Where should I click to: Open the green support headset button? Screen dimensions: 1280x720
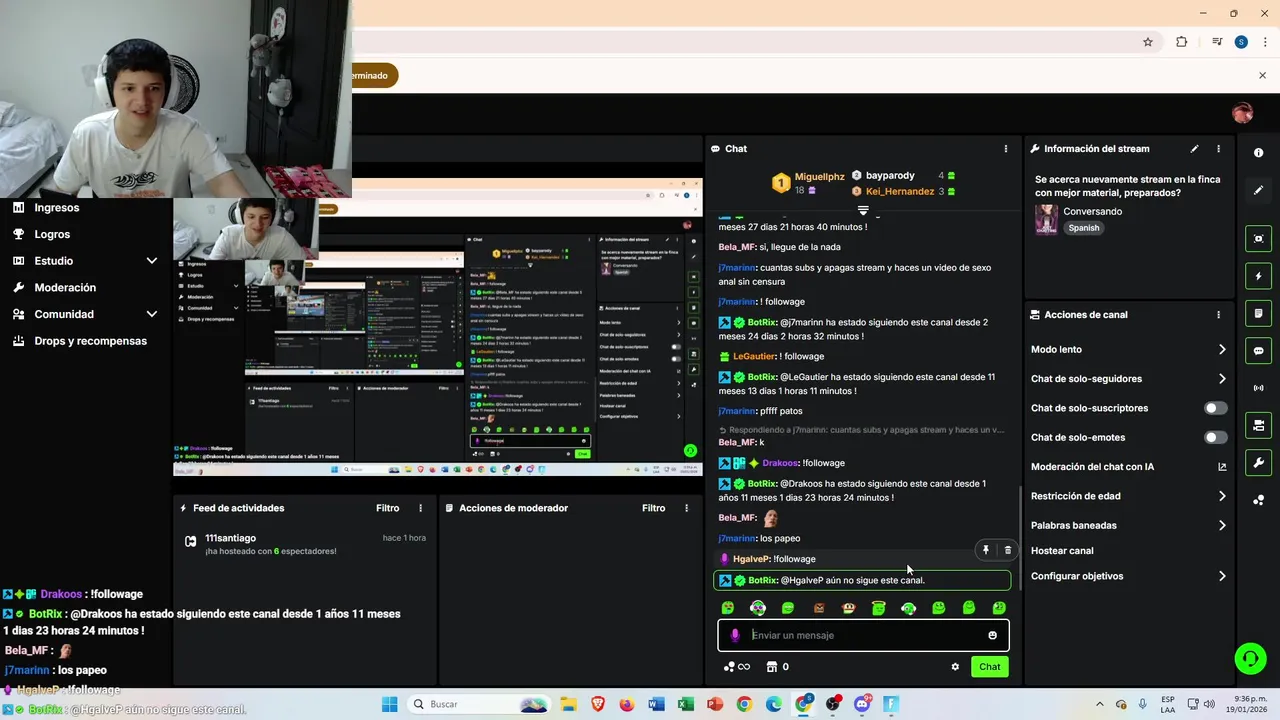click(x=1250, y=658)
